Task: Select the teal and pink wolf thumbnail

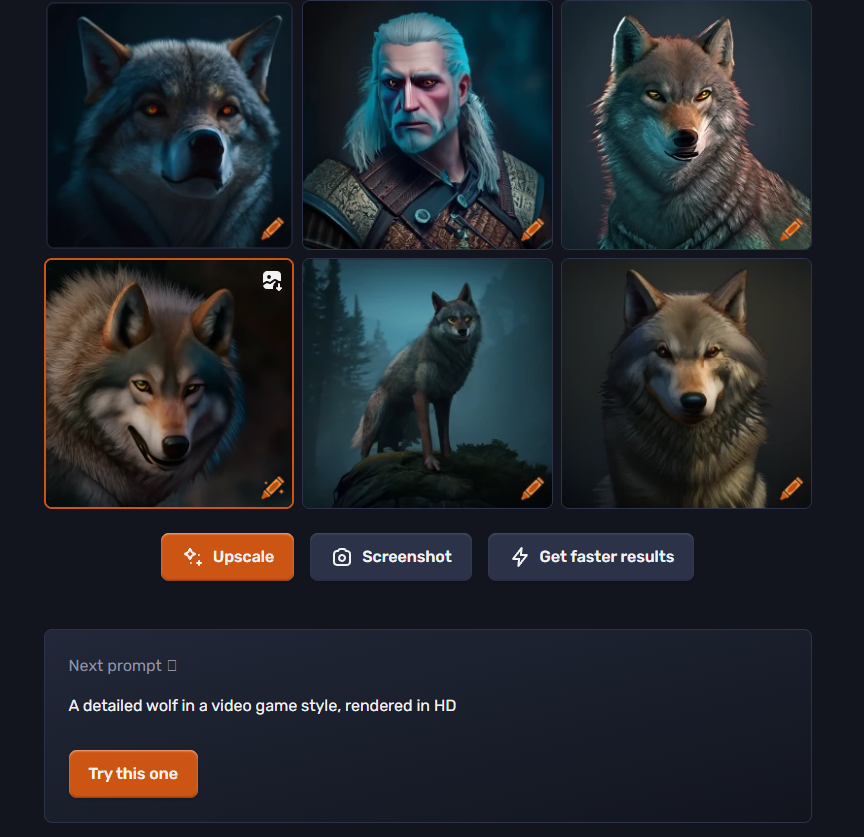Action: tap(686, 125)
